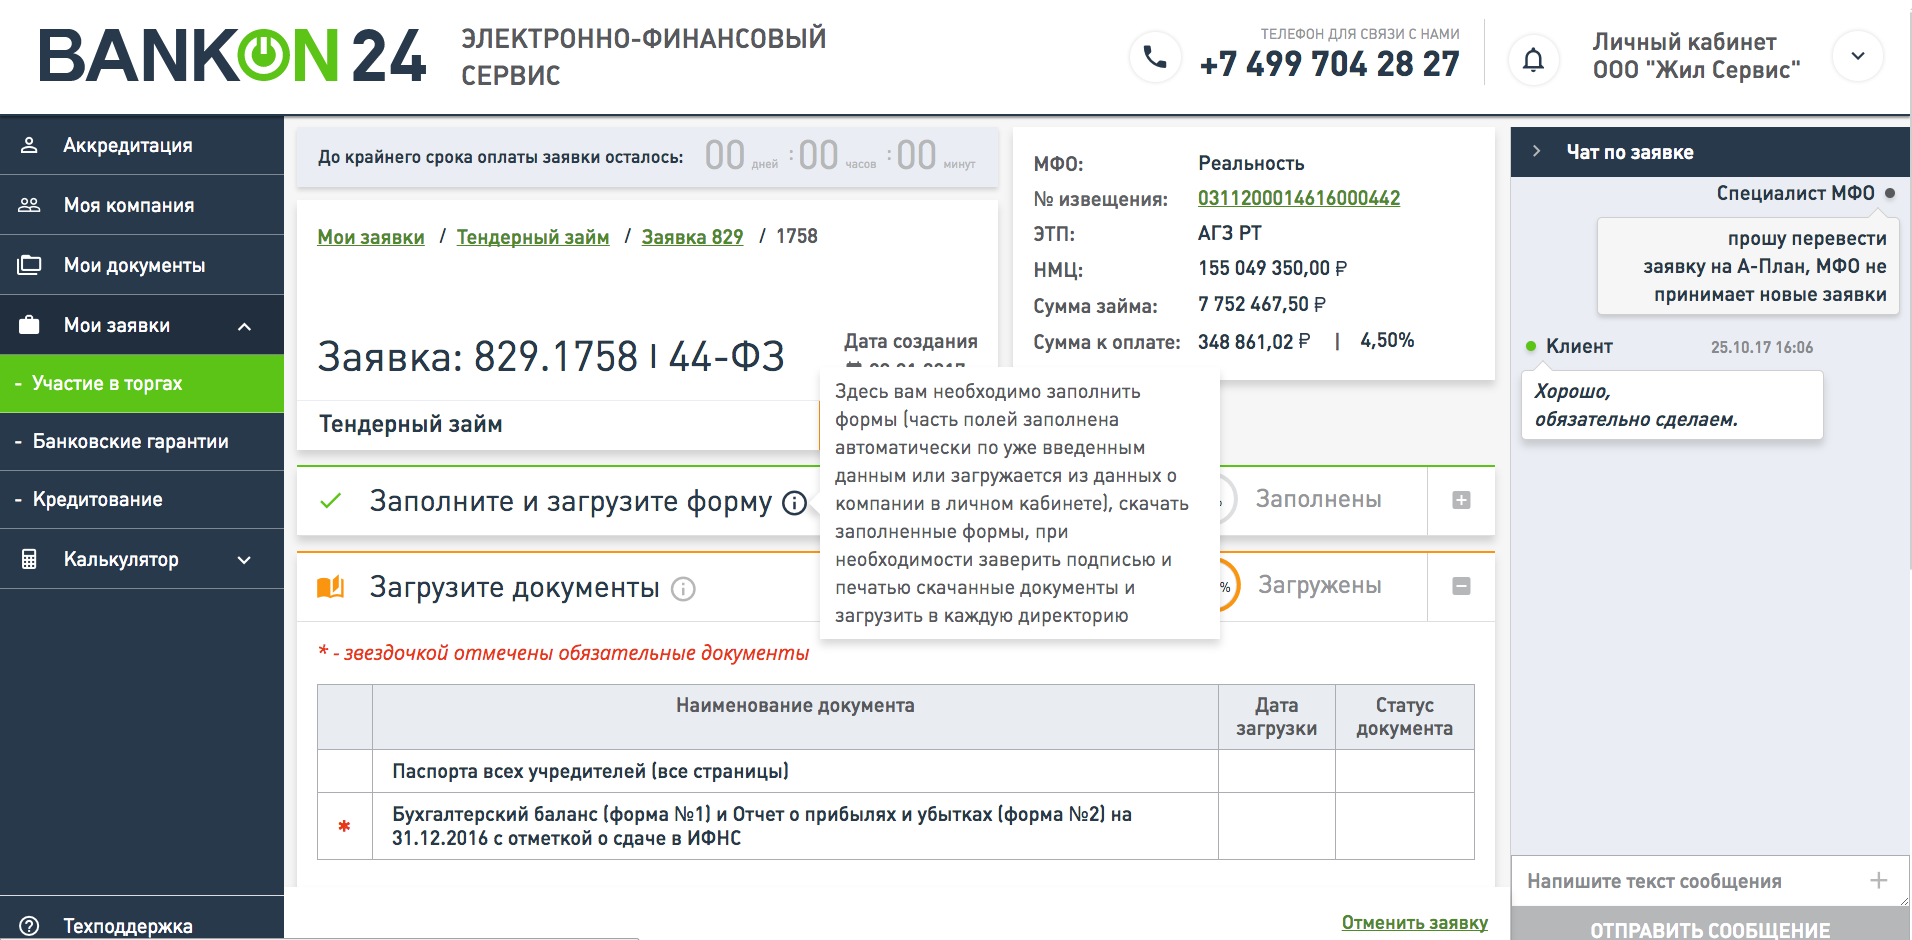Expand the filled forms section with plus
Image resolution: width=1912 pixels, height=940 pixels.
point(1461,500)
